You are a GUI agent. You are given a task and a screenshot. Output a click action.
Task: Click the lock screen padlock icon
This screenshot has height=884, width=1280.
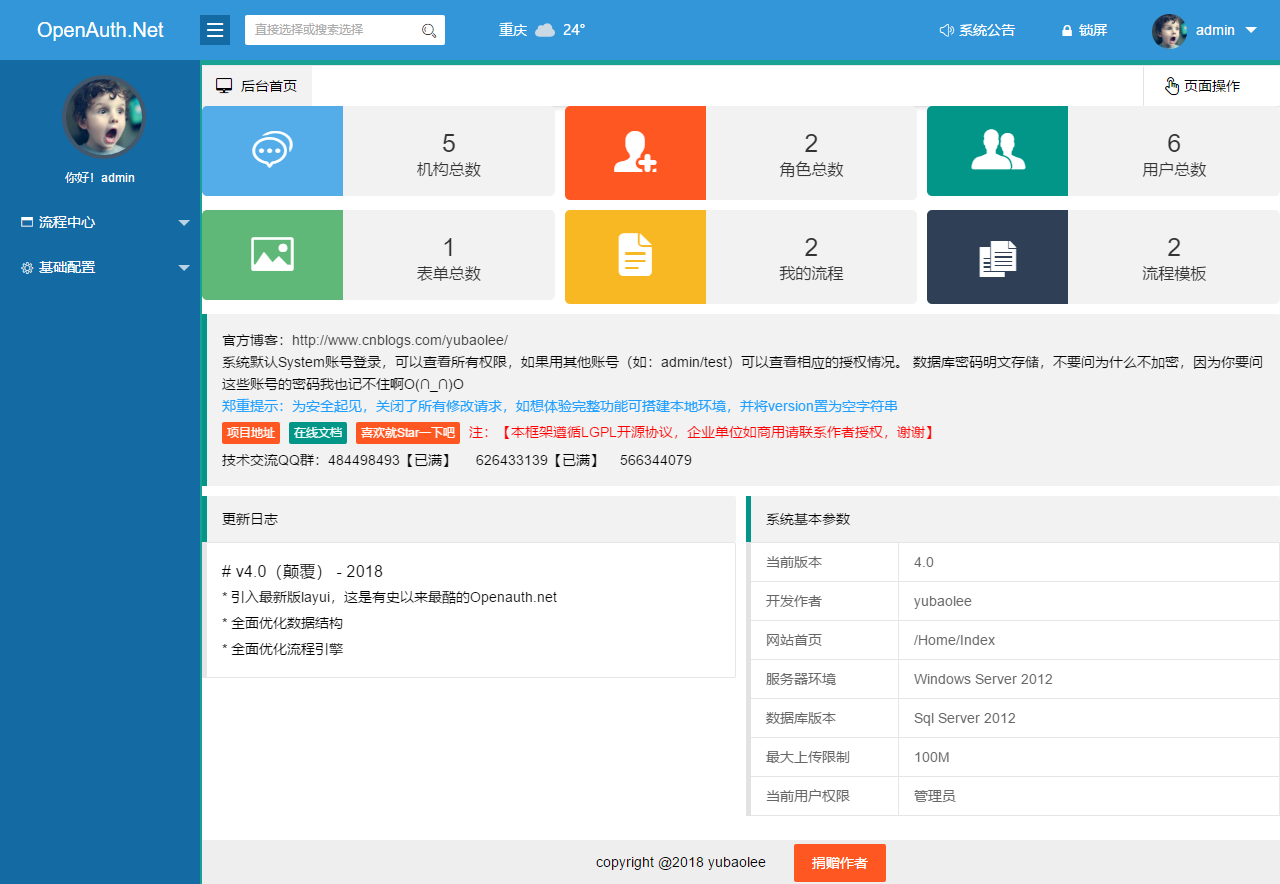(x=1067, y=31)
